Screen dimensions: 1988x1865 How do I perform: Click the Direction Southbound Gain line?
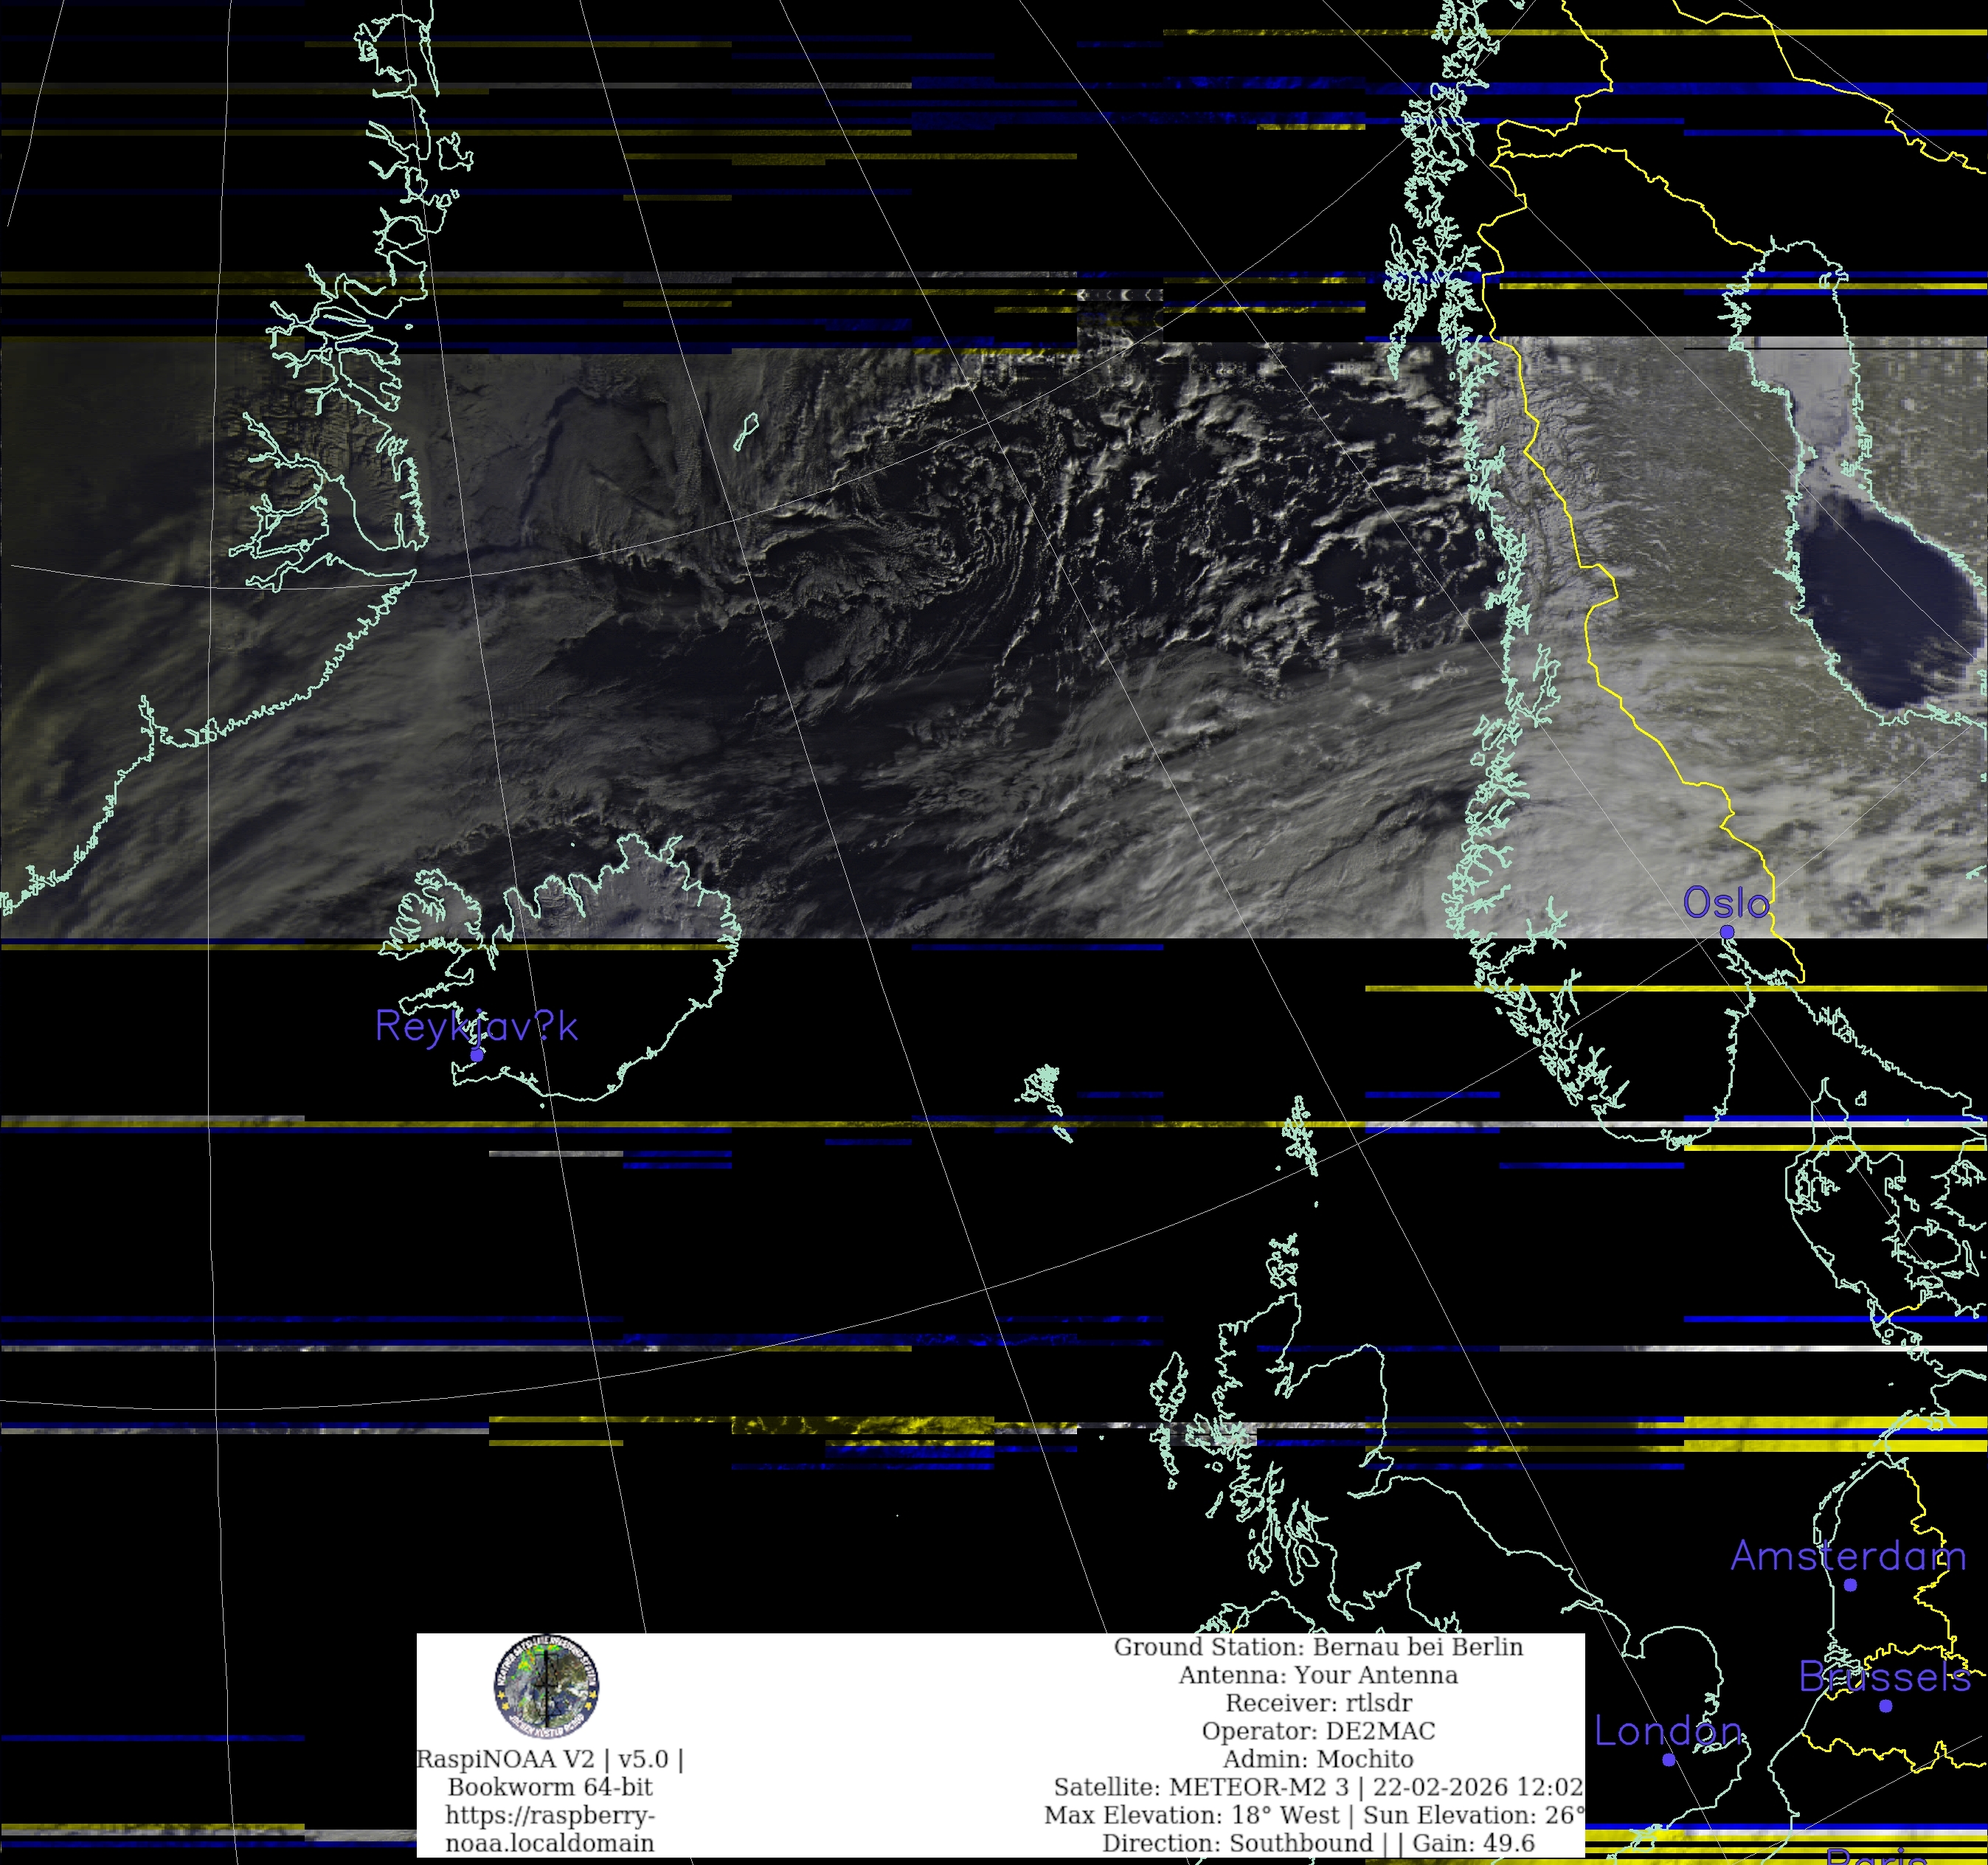pos(1318,1843)
